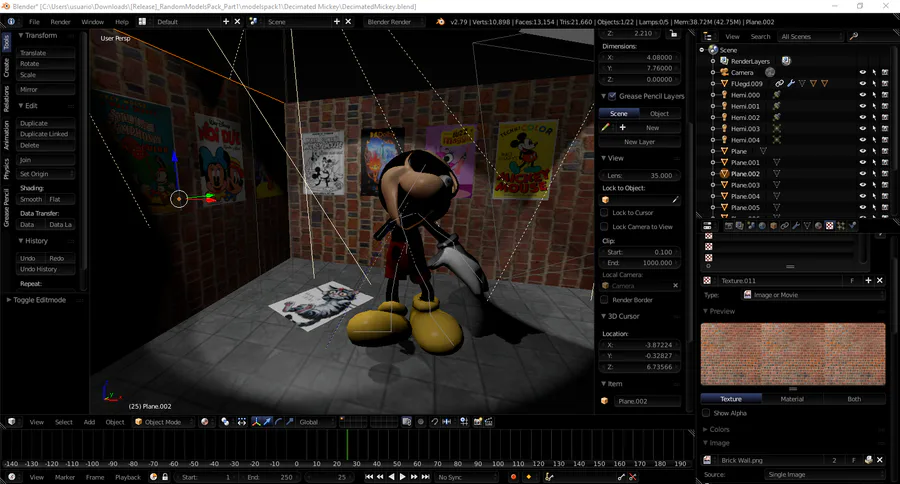Screen dimensions: 900x484
Task: Open texture Type Image or Movie dropdown
Action: tap(812, 295)
